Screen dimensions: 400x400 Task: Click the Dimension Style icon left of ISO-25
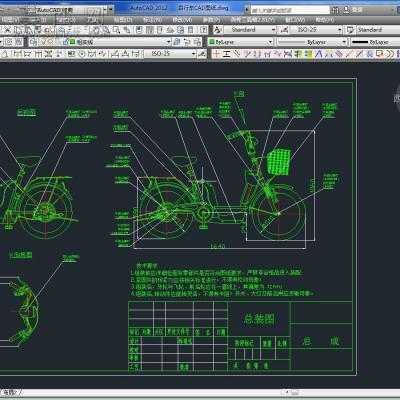(284, 30)
